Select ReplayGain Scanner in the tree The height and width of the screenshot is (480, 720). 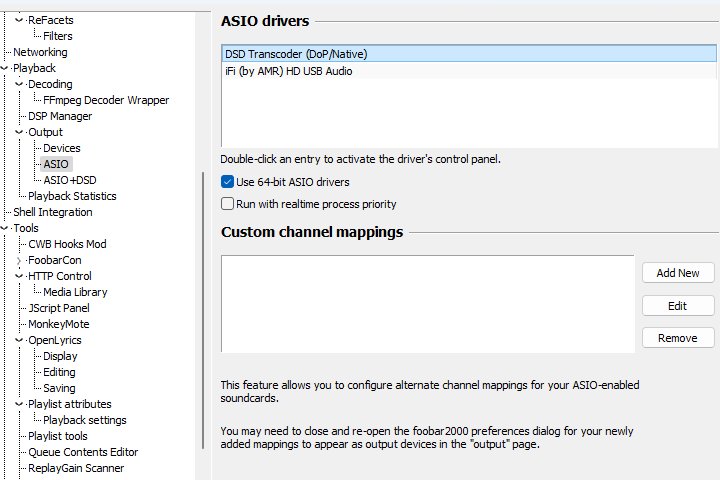tap(76, 468)
